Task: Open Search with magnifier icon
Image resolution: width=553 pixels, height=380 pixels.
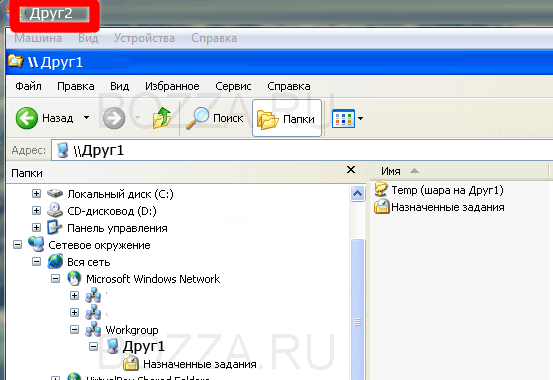Action: pos(198,118)
